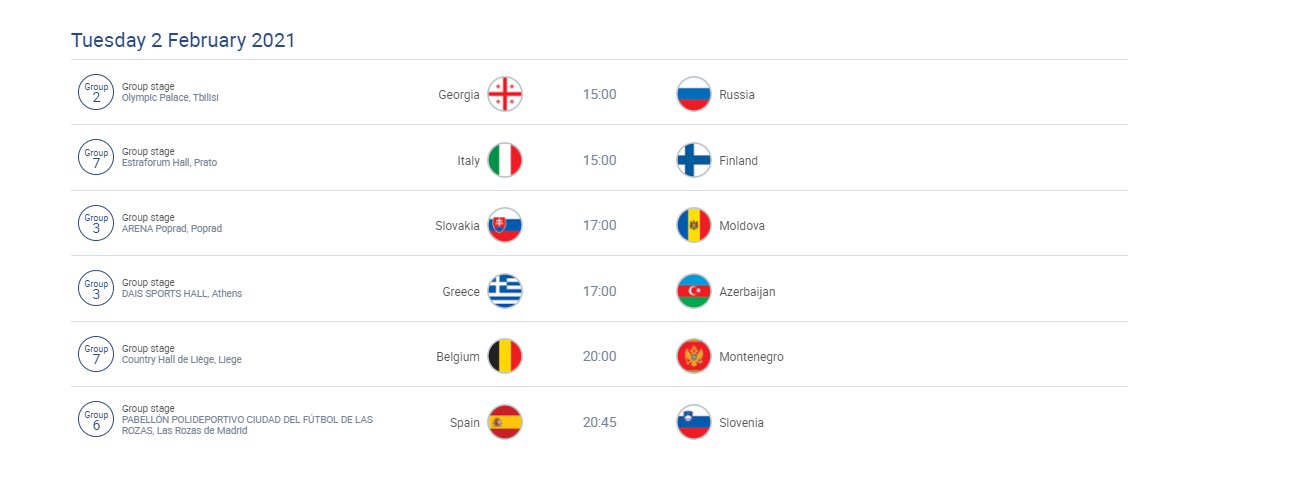Click the Russia flag icon
1314x481 pixels.
[x=694, y=94]
